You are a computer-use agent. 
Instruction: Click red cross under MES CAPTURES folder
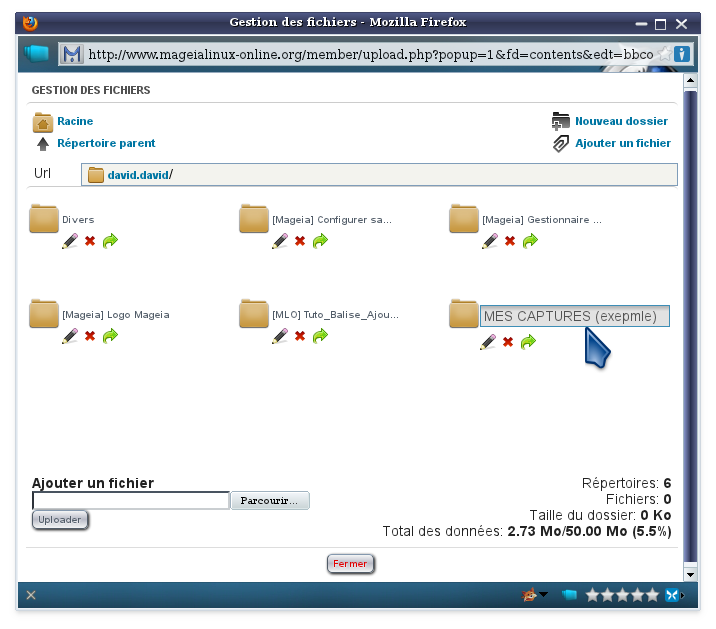click(x=508, y=342)
